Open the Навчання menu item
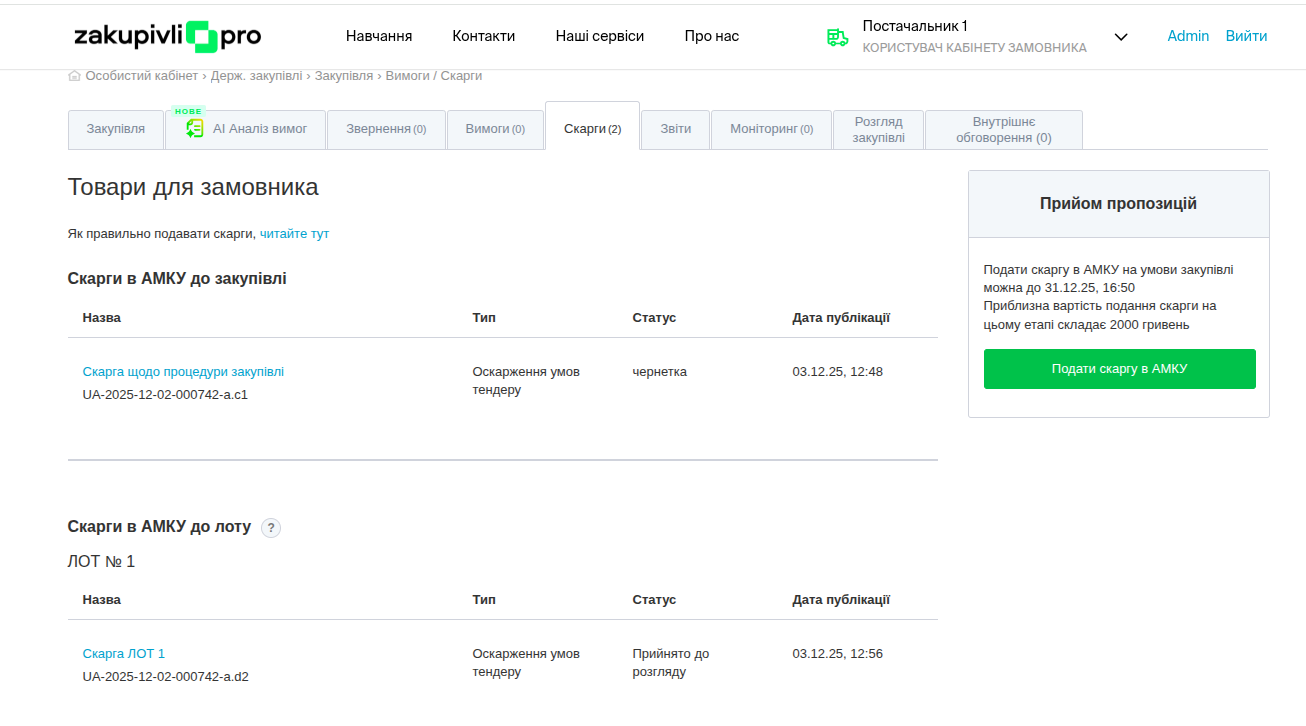1306x726 pixels. coord(379,36)
